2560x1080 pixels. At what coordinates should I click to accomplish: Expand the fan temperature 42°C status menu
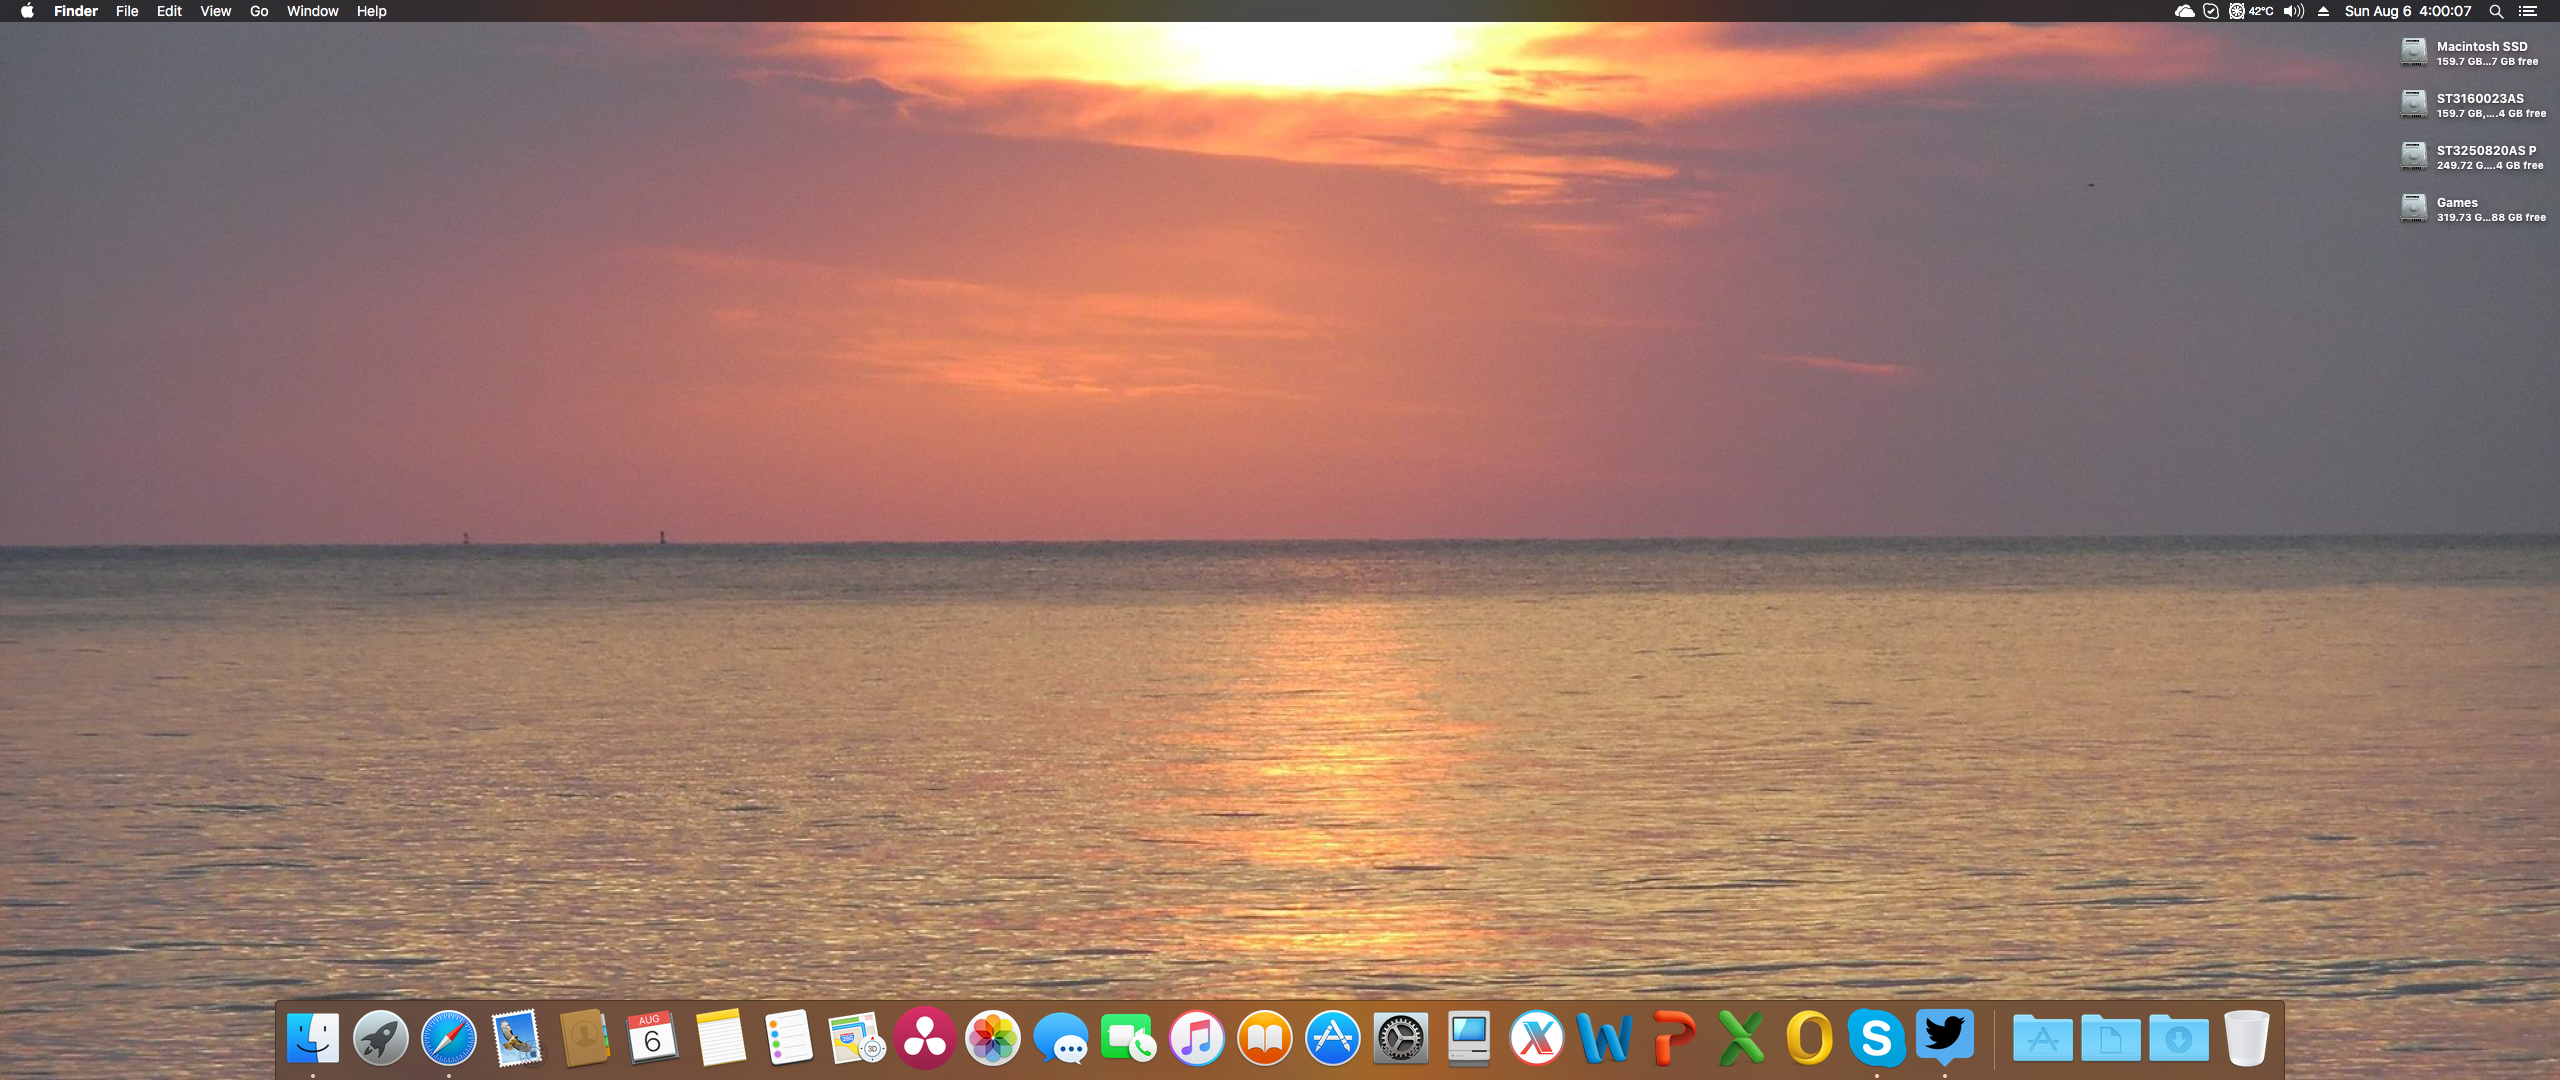pyautogui.click(x=2250, y=11)
